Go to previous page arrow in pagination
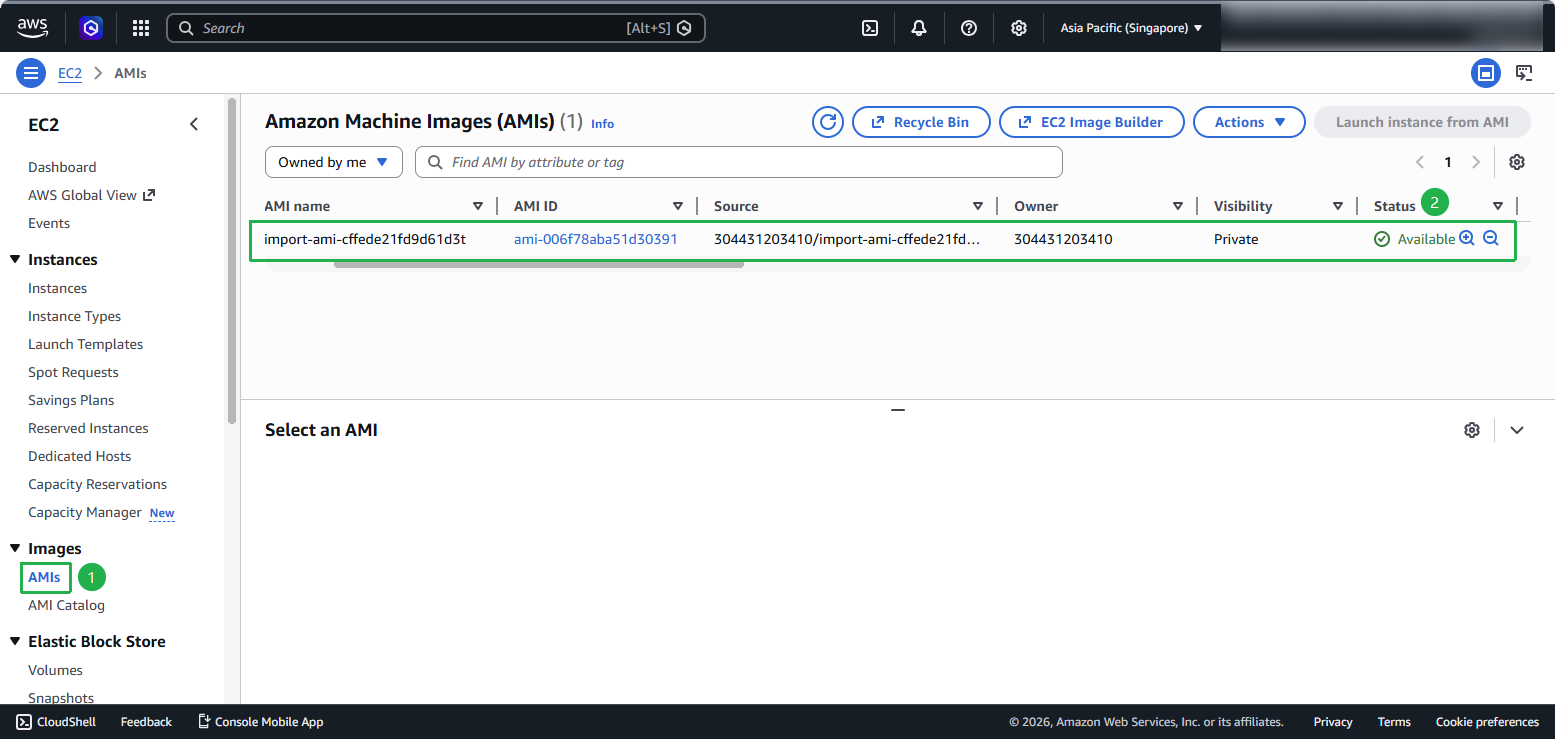 coord(1420,162)
